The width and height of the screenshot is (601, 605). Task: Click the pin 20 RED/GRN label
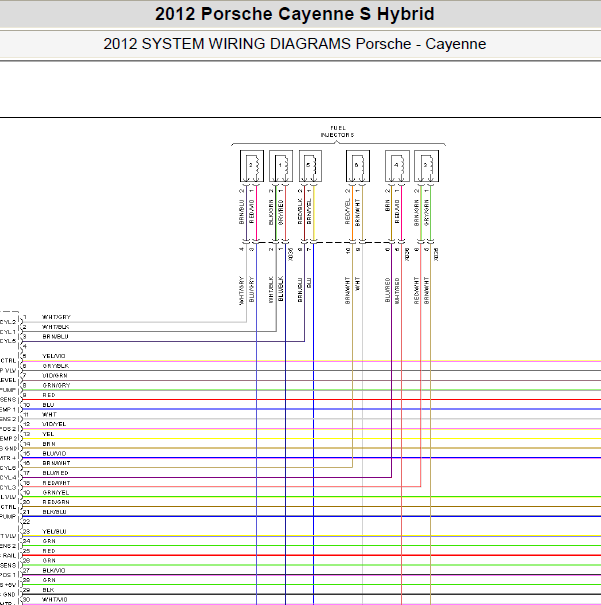[x=56, y=502]
